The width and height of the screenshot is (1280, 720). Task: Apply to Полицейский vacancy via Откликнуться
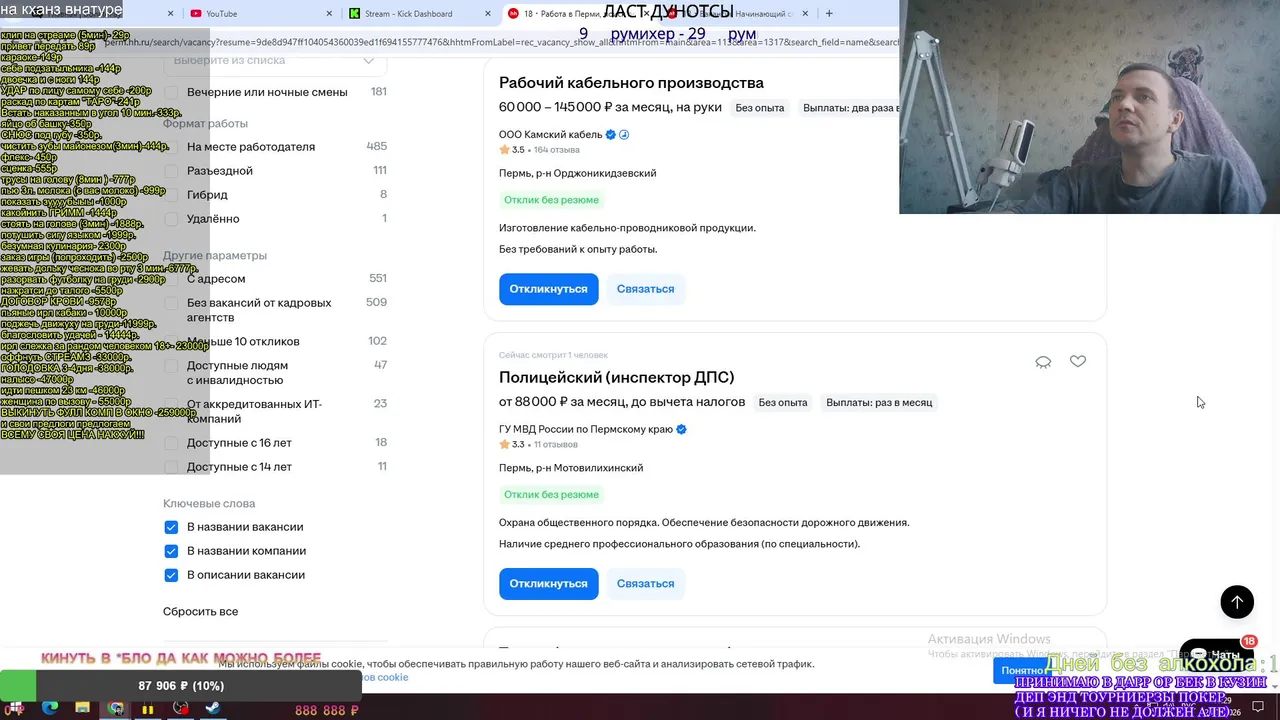pos(549,584)
